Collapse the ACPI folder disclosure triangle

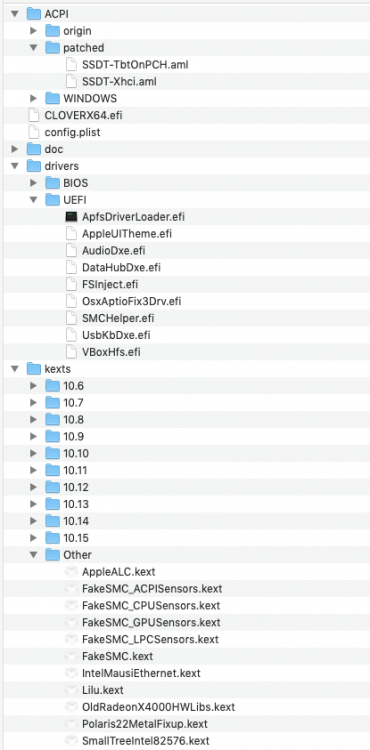(15, 14)
